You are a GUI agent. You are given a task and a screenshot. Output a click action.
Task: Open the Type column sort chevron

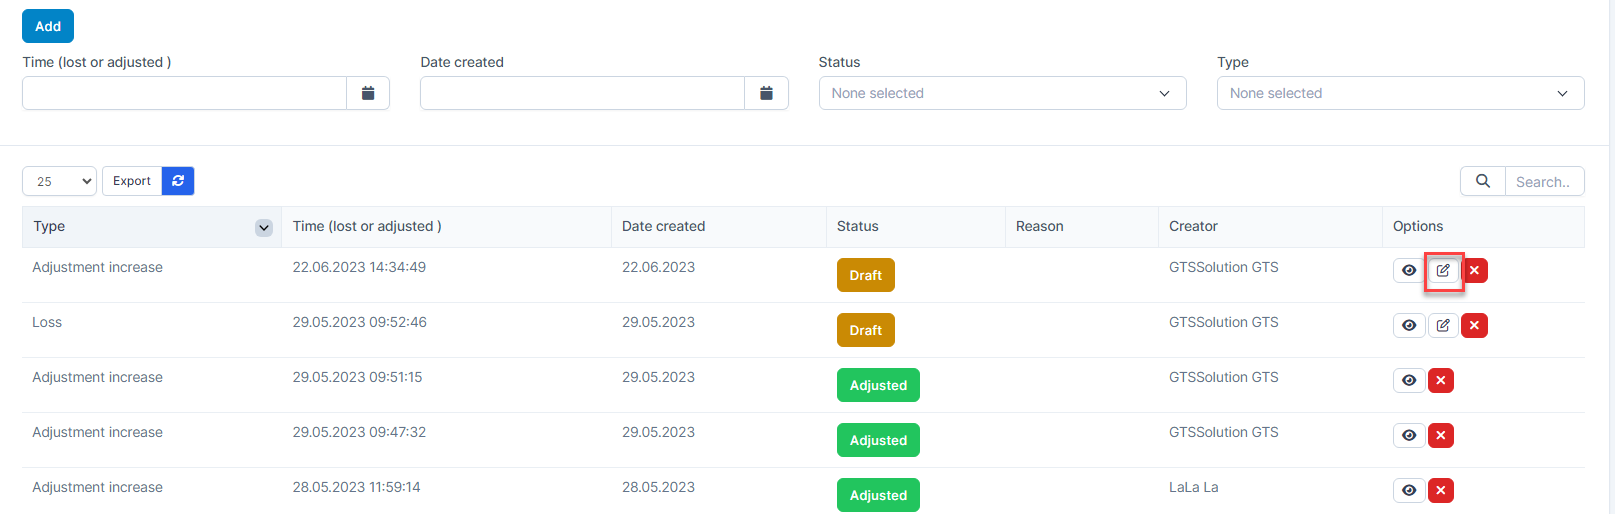click(x=264, y=228)
